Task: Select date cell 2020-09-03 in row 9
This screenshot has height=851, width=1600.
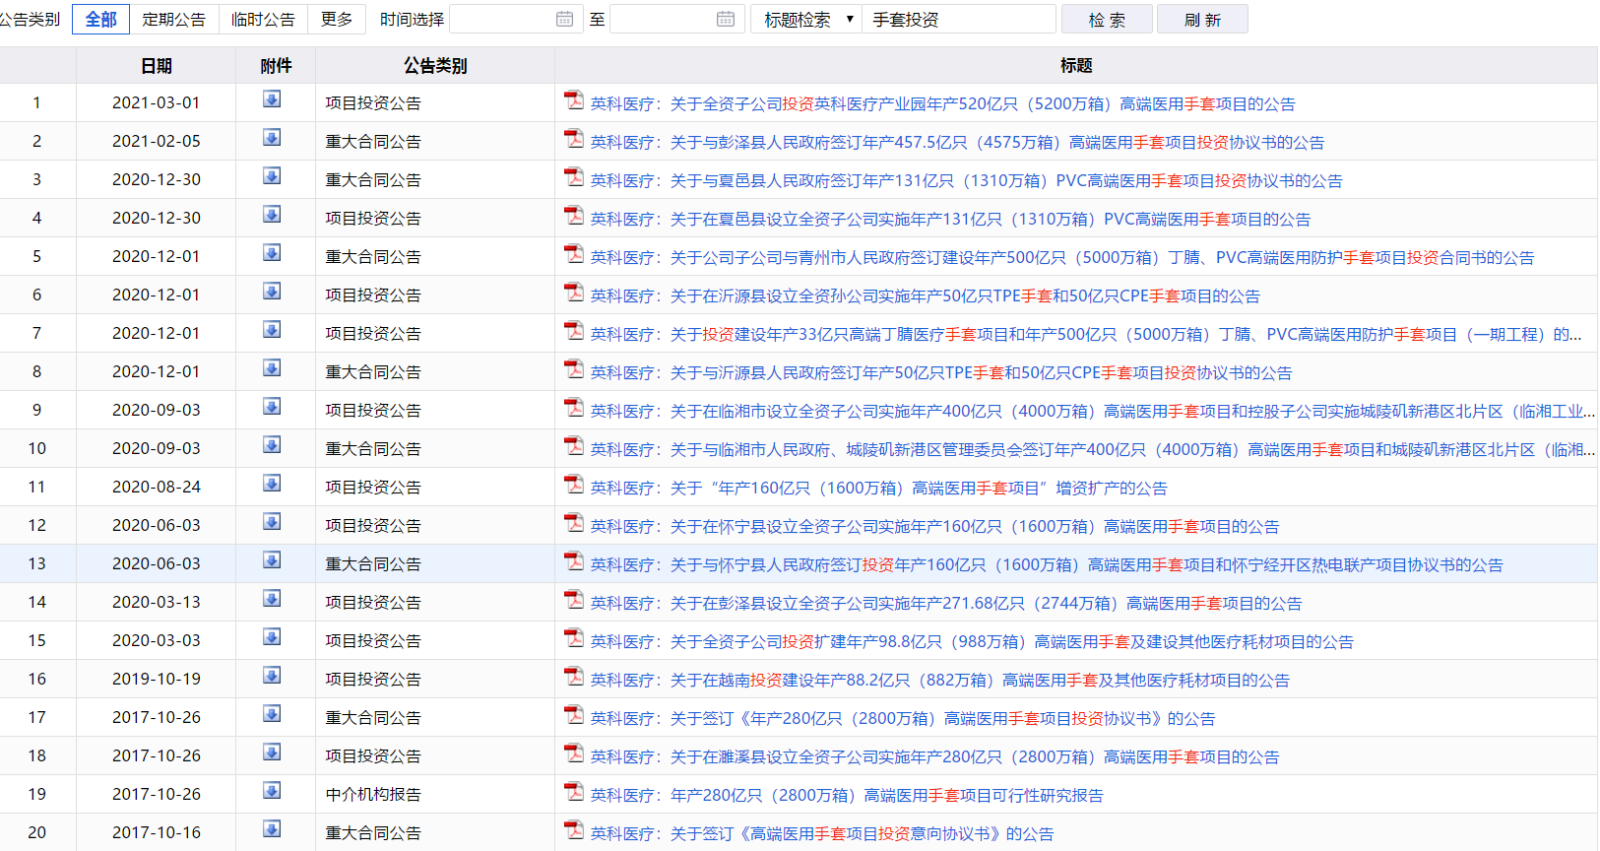Action: [x=156, y=410]
